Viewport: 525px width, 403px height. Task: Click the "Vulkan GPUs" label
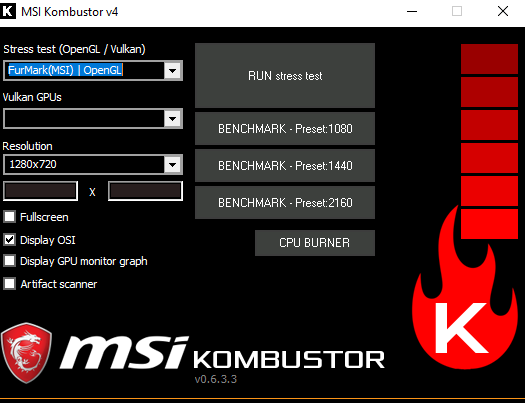pyautogui.click(x=32, y=97)
